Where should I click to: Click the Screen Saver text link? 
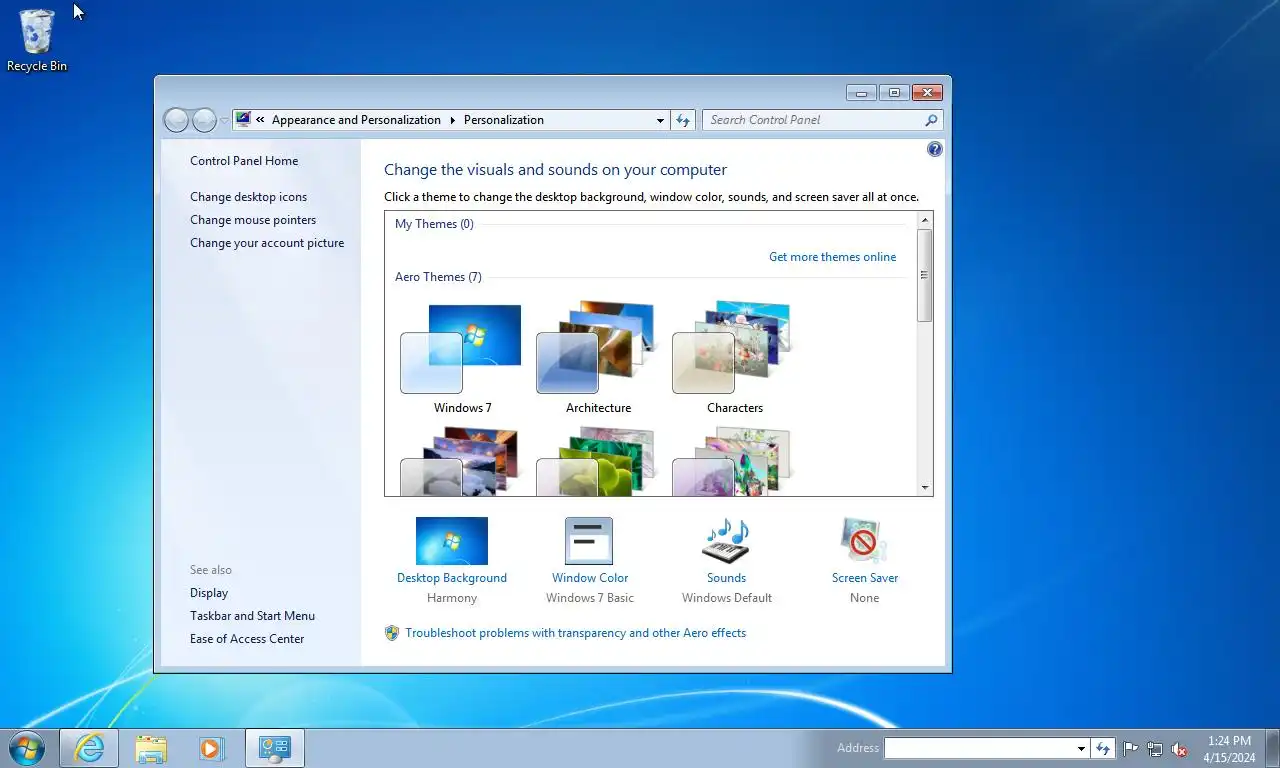coord(865,578)
